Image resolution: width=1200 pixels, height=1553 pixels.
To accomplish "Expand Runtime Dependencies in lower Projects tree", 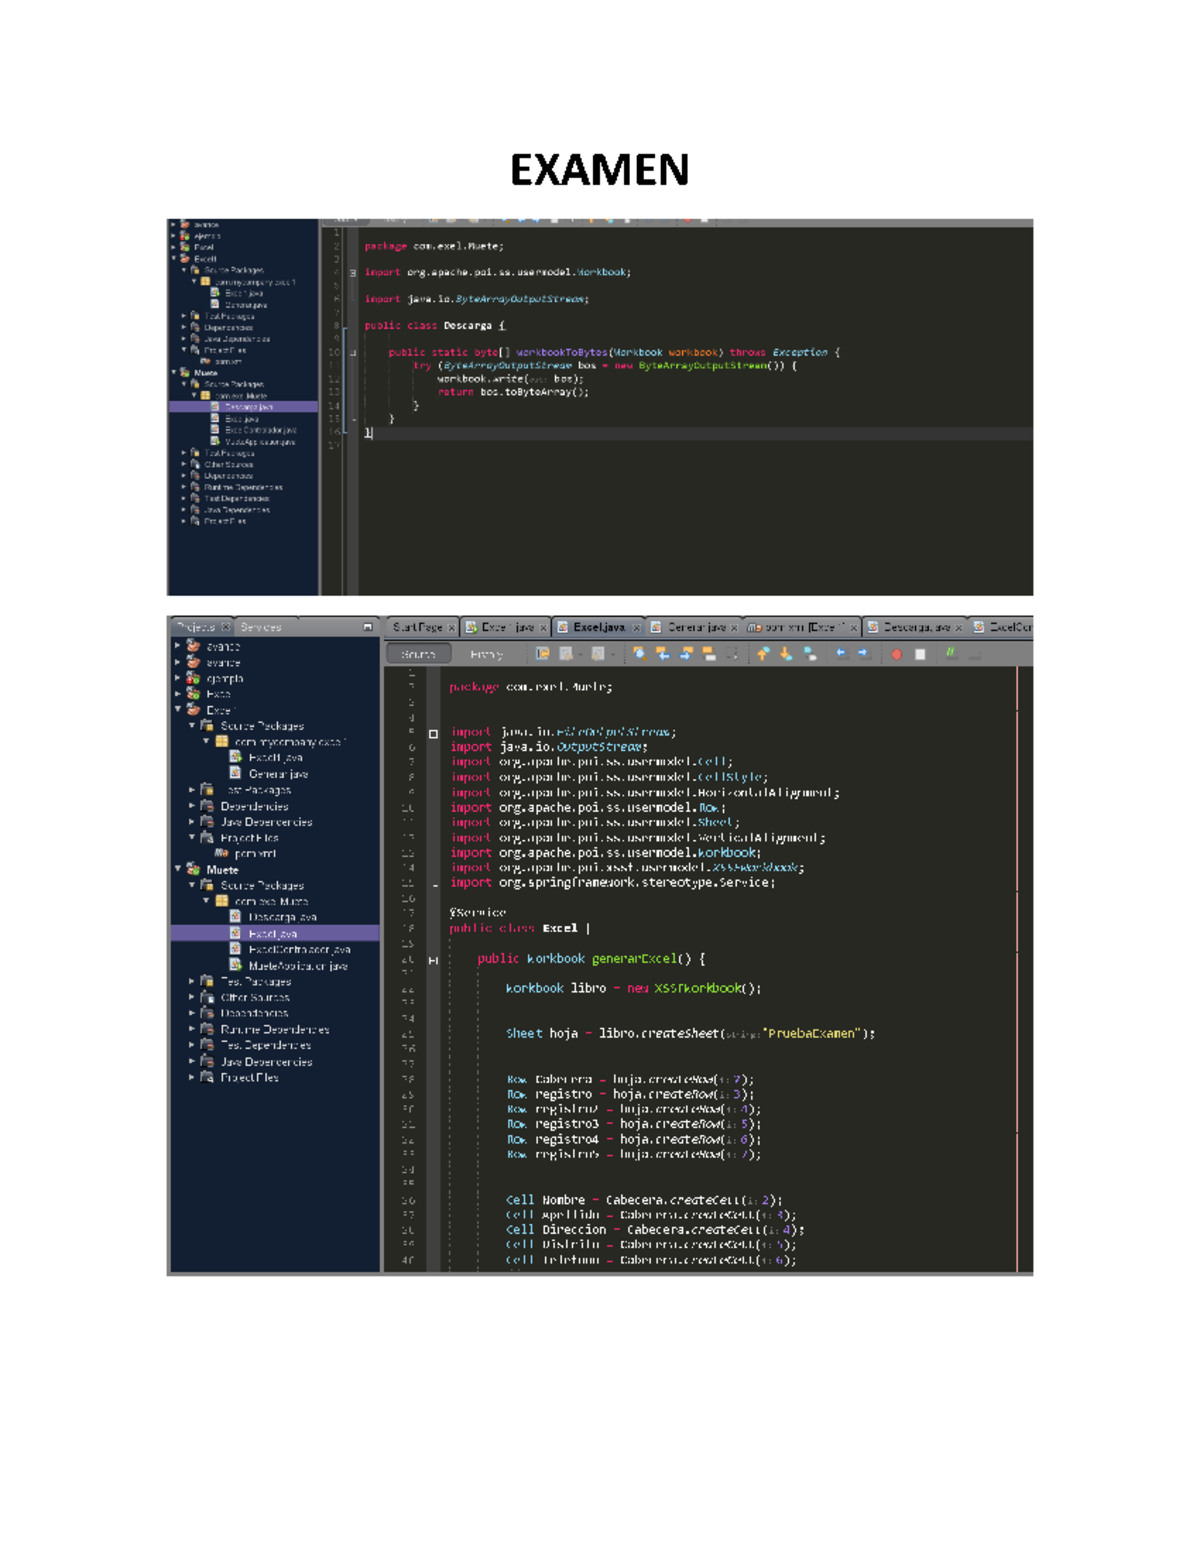I will click(192, 1029).
